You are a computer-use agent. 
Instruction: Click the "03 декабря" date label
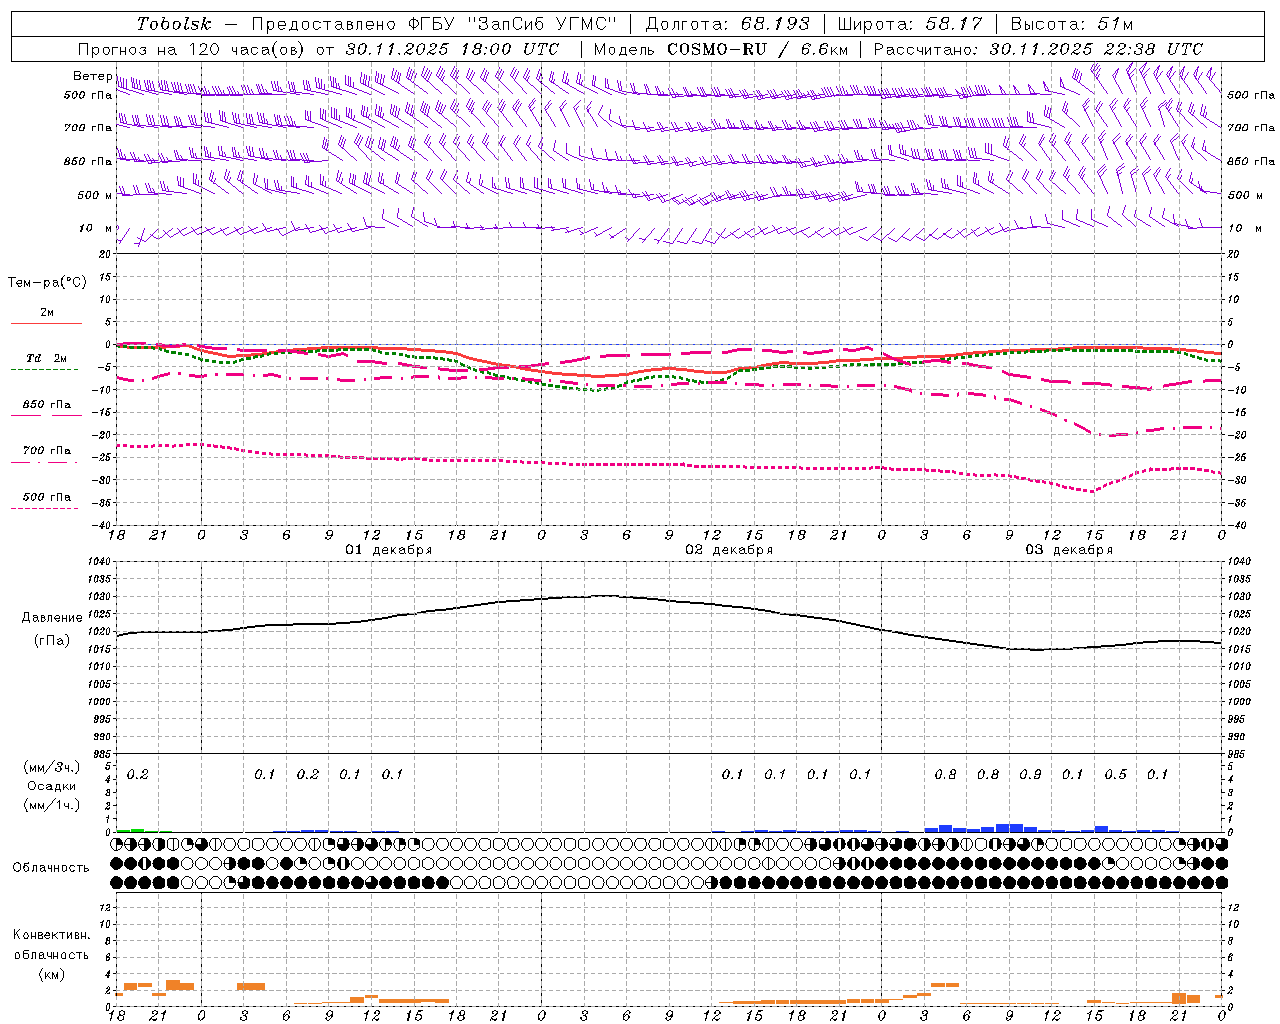[1068, 550]
